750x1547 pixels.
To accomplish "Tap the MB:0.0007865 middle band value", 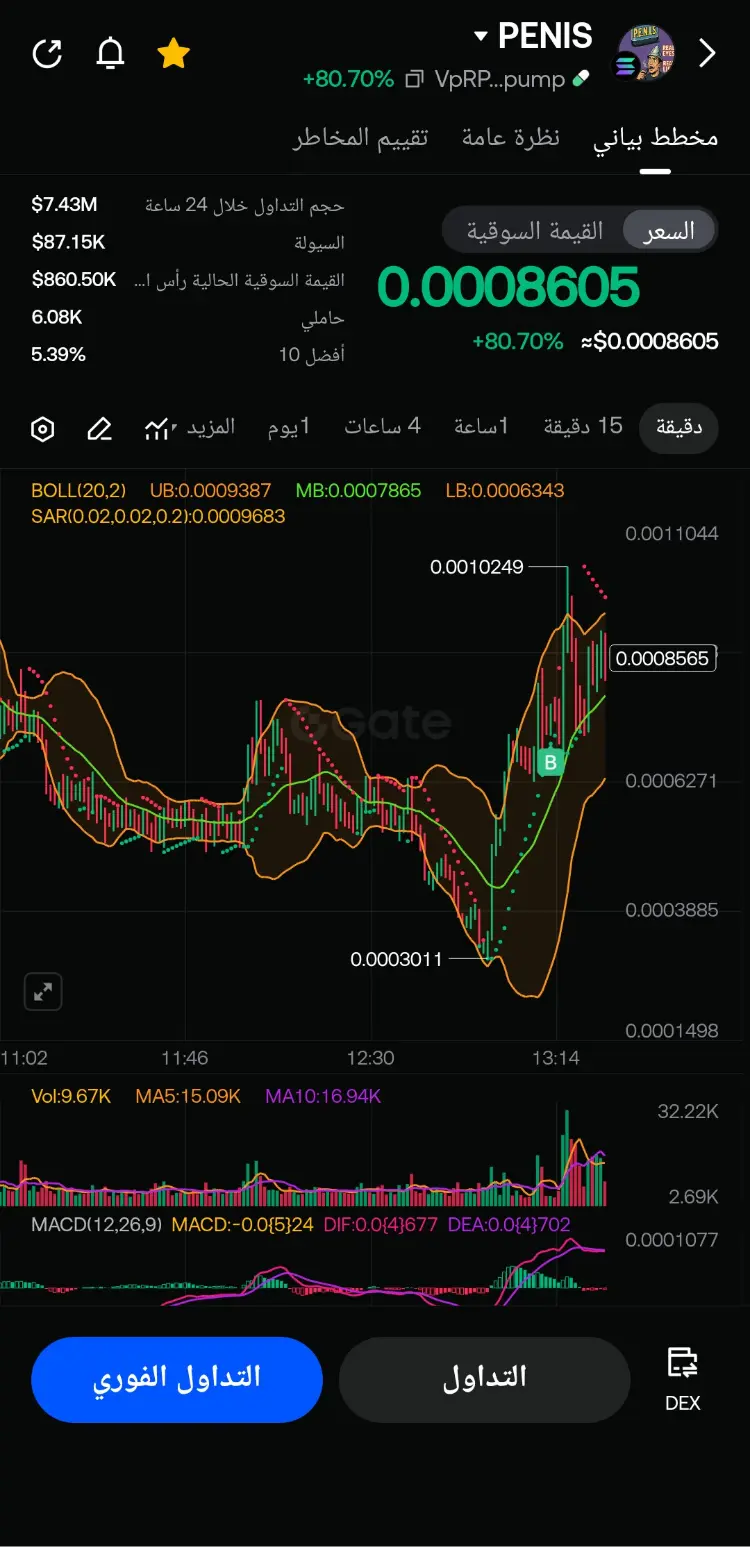I will pos(358,491).
